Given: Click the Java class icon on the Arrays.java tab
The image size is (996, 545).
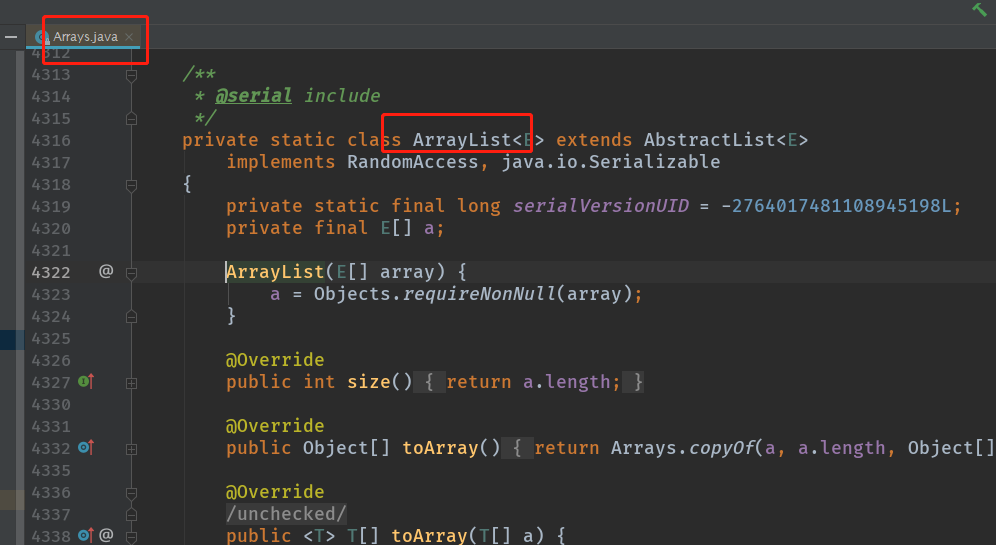Looking at the screenshot, I should tap(42, 37).
